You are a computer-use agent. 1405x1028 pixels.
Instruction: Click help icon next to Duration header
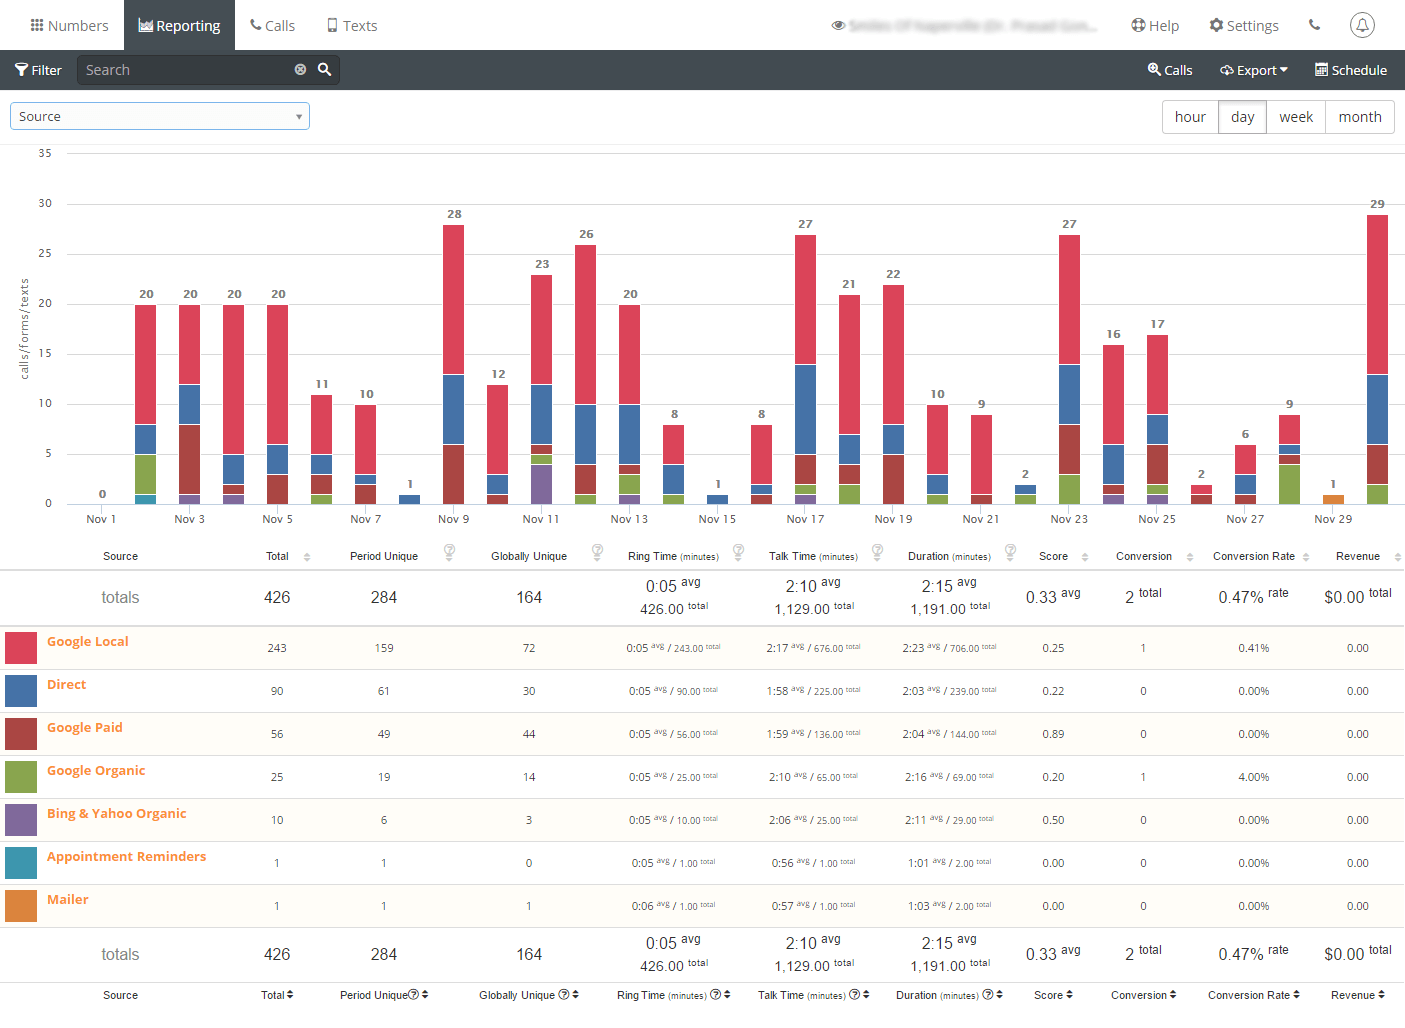coord(1010,551)
